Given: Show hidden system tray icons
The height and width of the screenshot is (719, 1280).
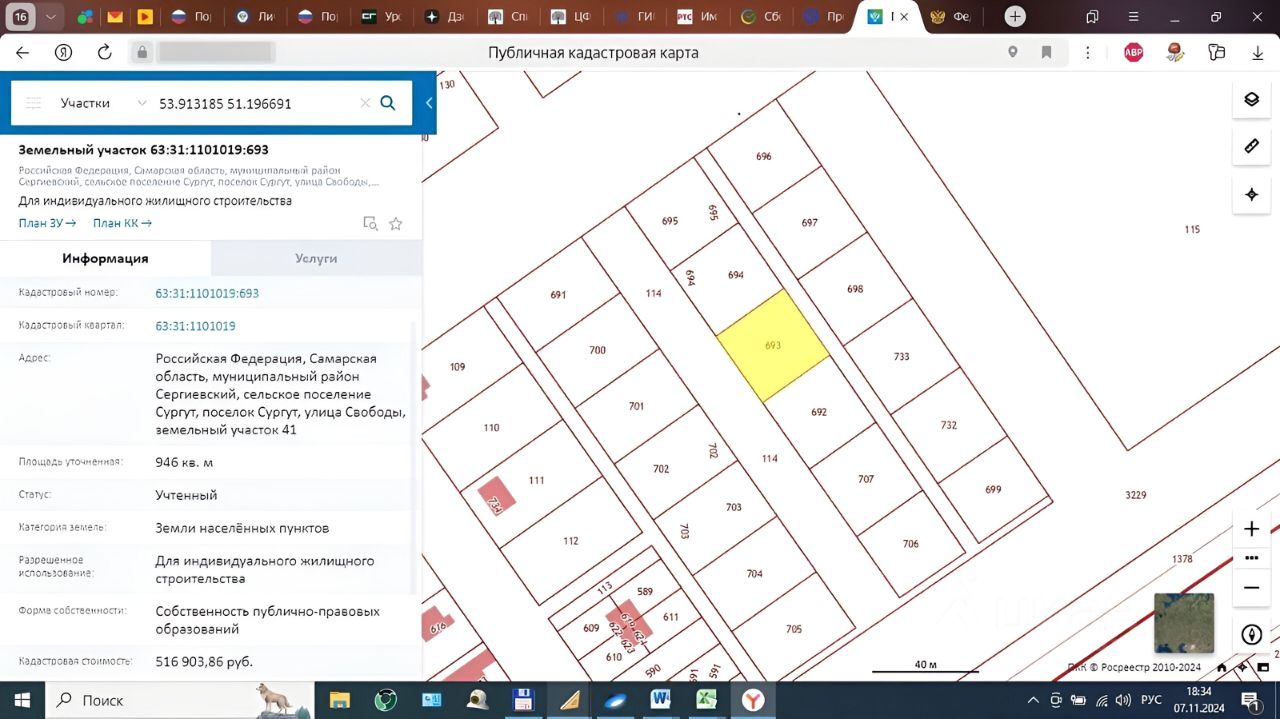Looking at the screenshot, I should pos(1034,700).
